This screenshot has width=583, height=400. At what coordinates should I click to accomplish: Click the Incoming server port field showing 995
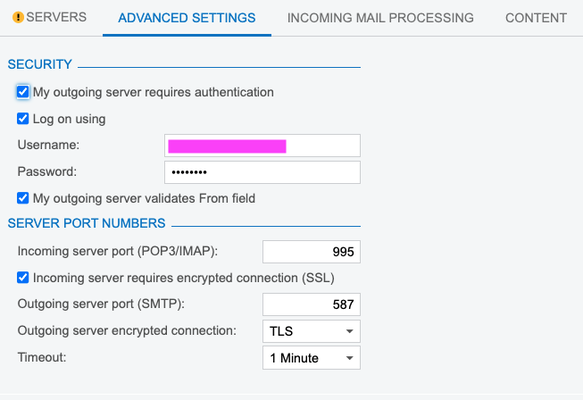tap(311, 252)
